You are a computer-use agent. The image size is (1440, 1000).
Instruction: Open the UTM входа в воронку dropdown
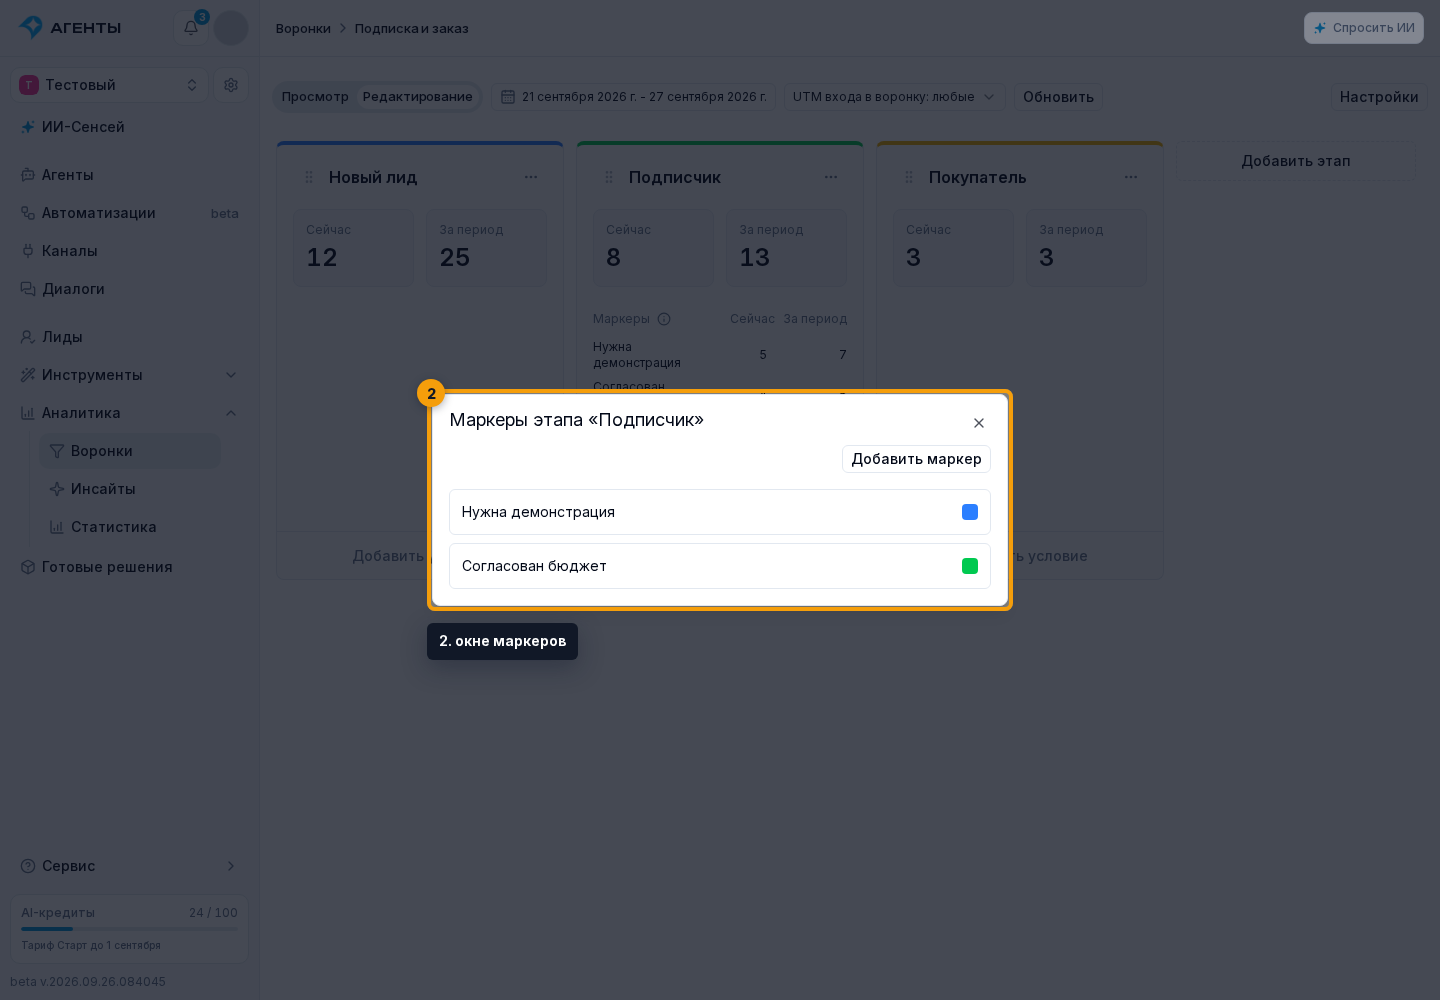click(x=894, y=97)
